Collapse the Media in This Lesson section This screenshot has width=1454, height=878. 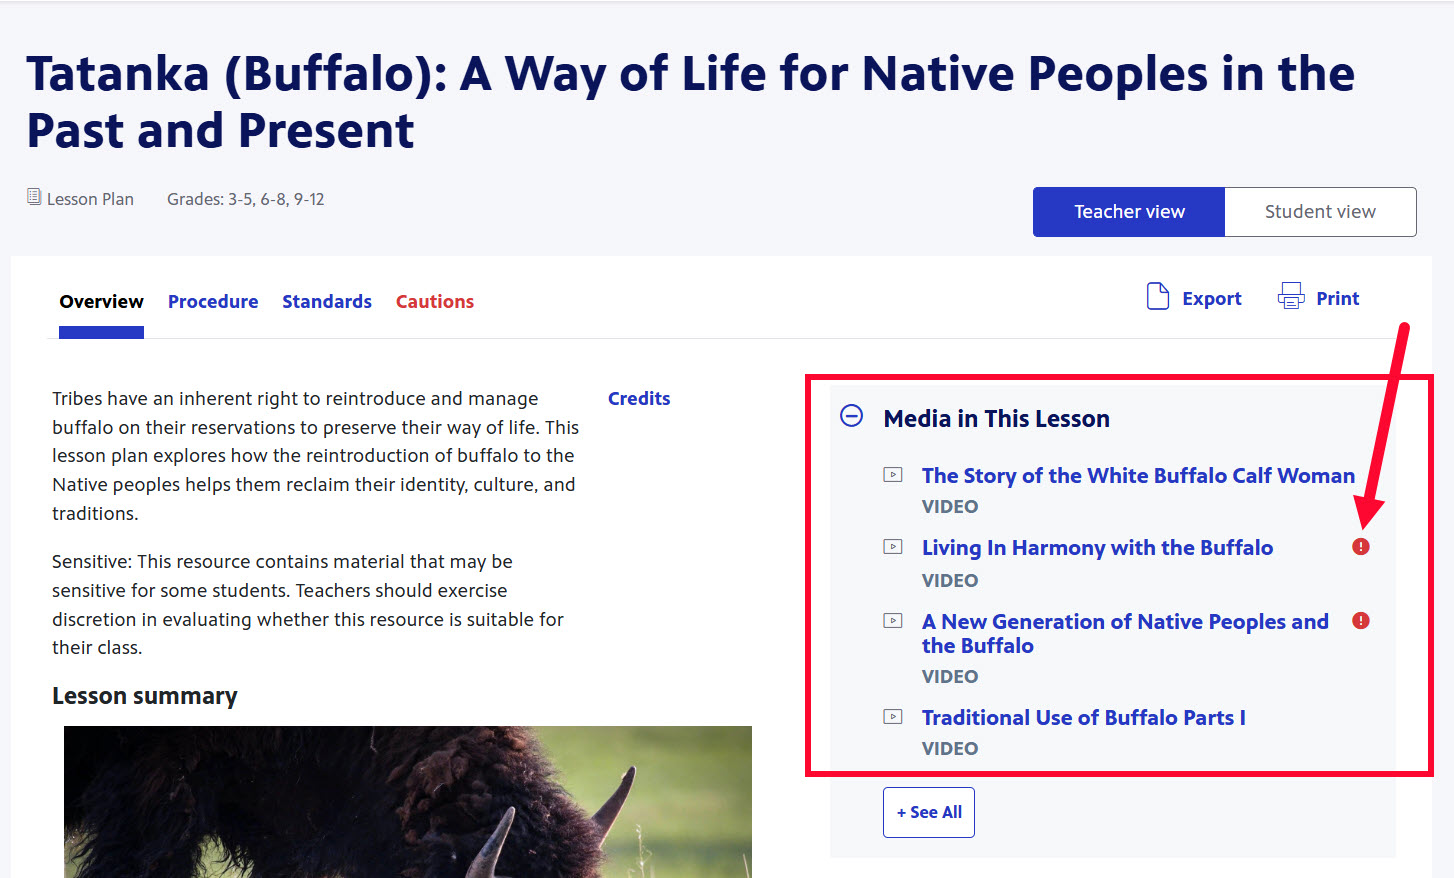point(852,416)
